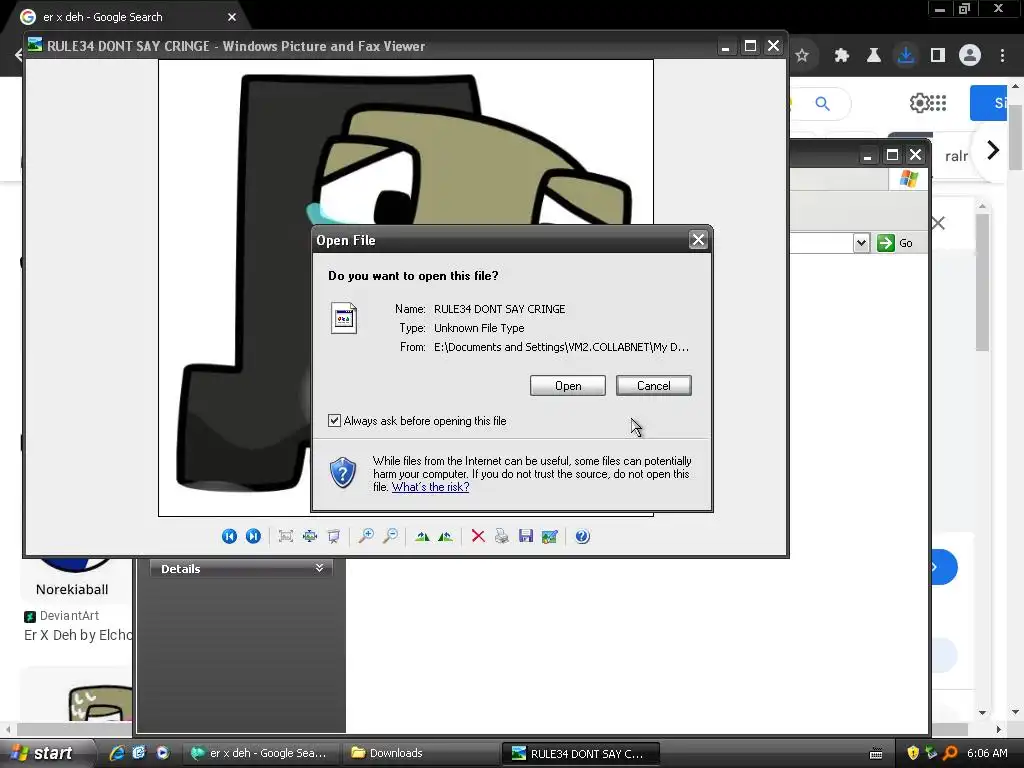Rotate image counterclockwise
Image resolution: width=1024 pixels, height=768 pixels.
tap(445, 536)
